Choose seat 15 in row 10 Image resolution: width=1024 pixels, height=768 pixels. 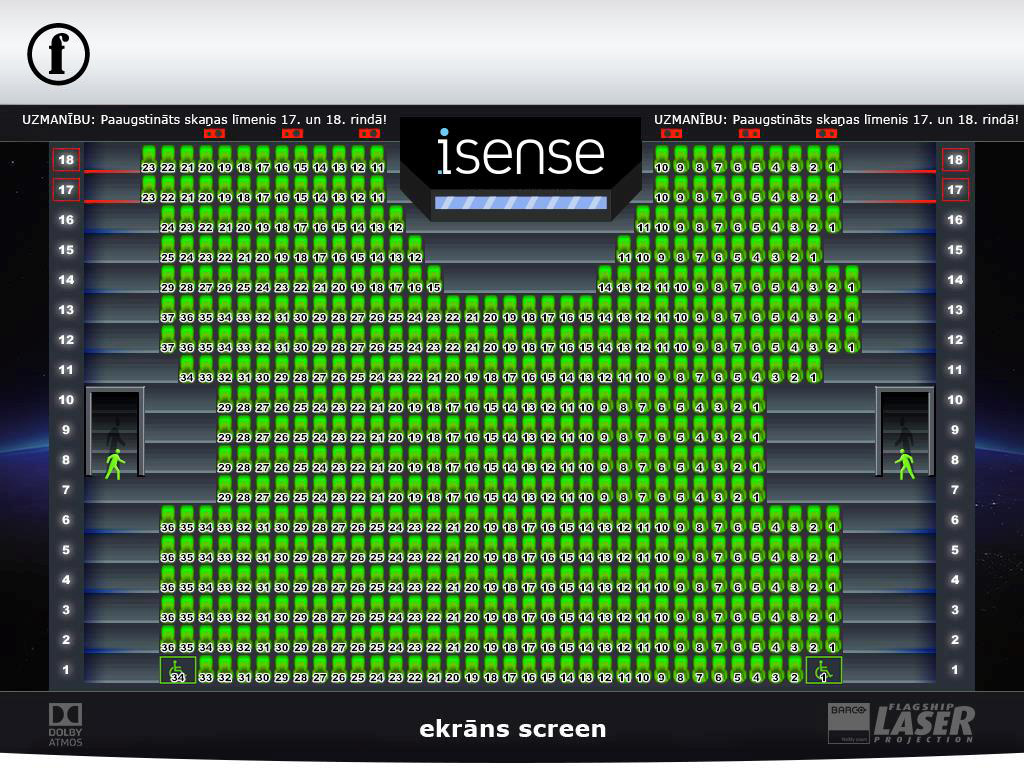(491, 402)
